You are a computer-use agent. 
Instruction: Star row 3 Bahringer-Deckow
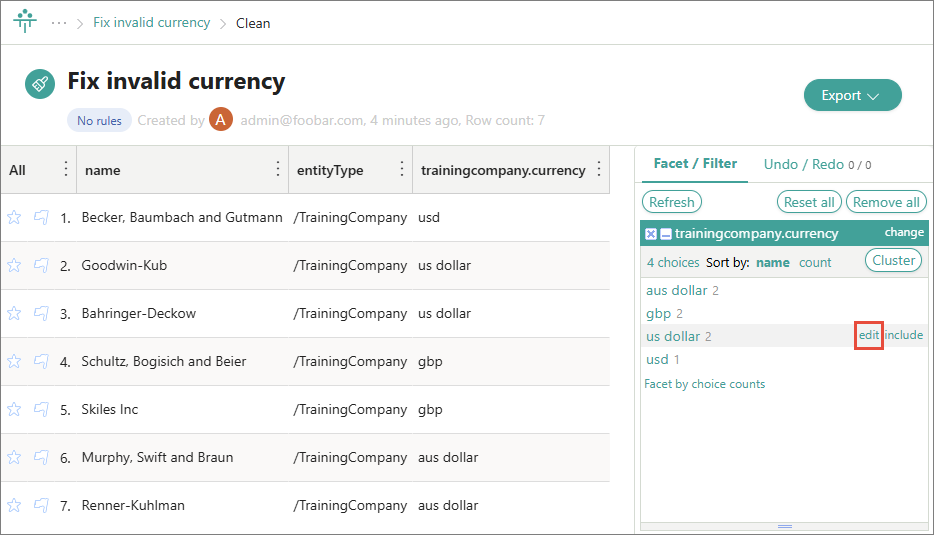(14, 313)
